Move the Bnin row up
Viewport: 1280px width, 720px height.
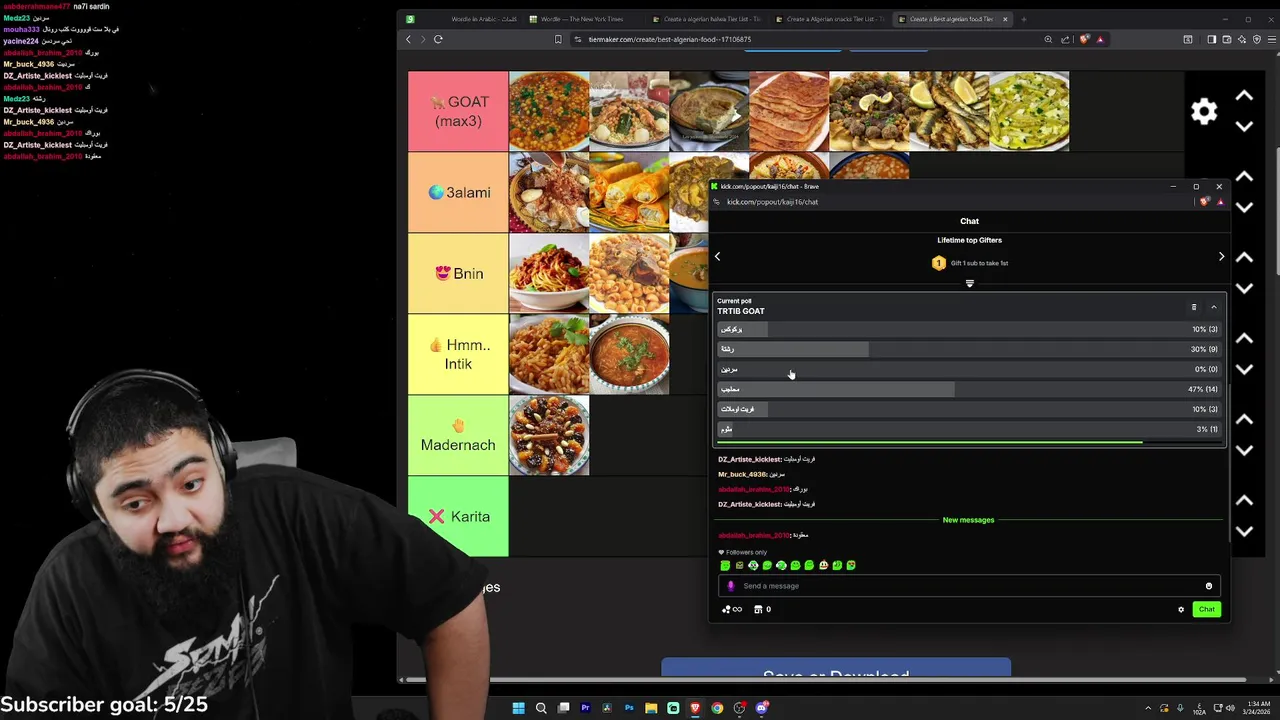(x=1244, y=257)
